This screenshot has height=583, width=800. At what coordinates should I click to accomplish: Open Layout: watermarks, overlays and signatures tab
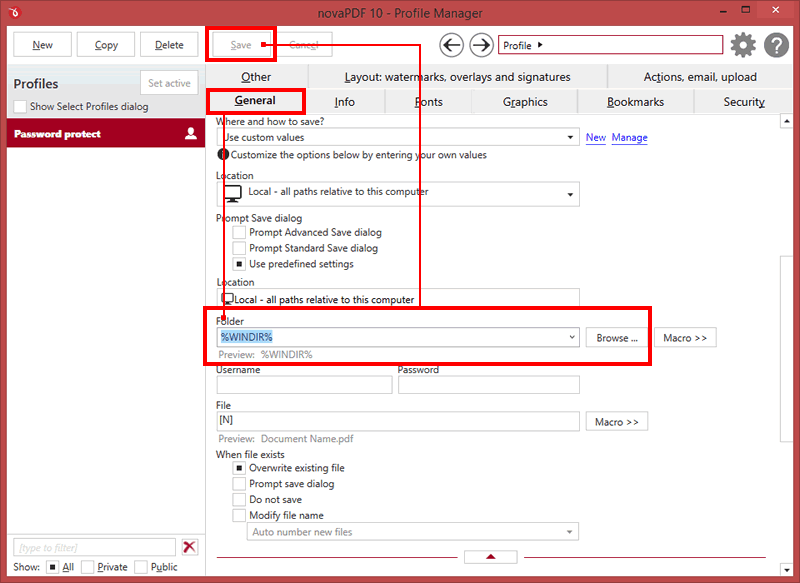click(x=457, y=77)
